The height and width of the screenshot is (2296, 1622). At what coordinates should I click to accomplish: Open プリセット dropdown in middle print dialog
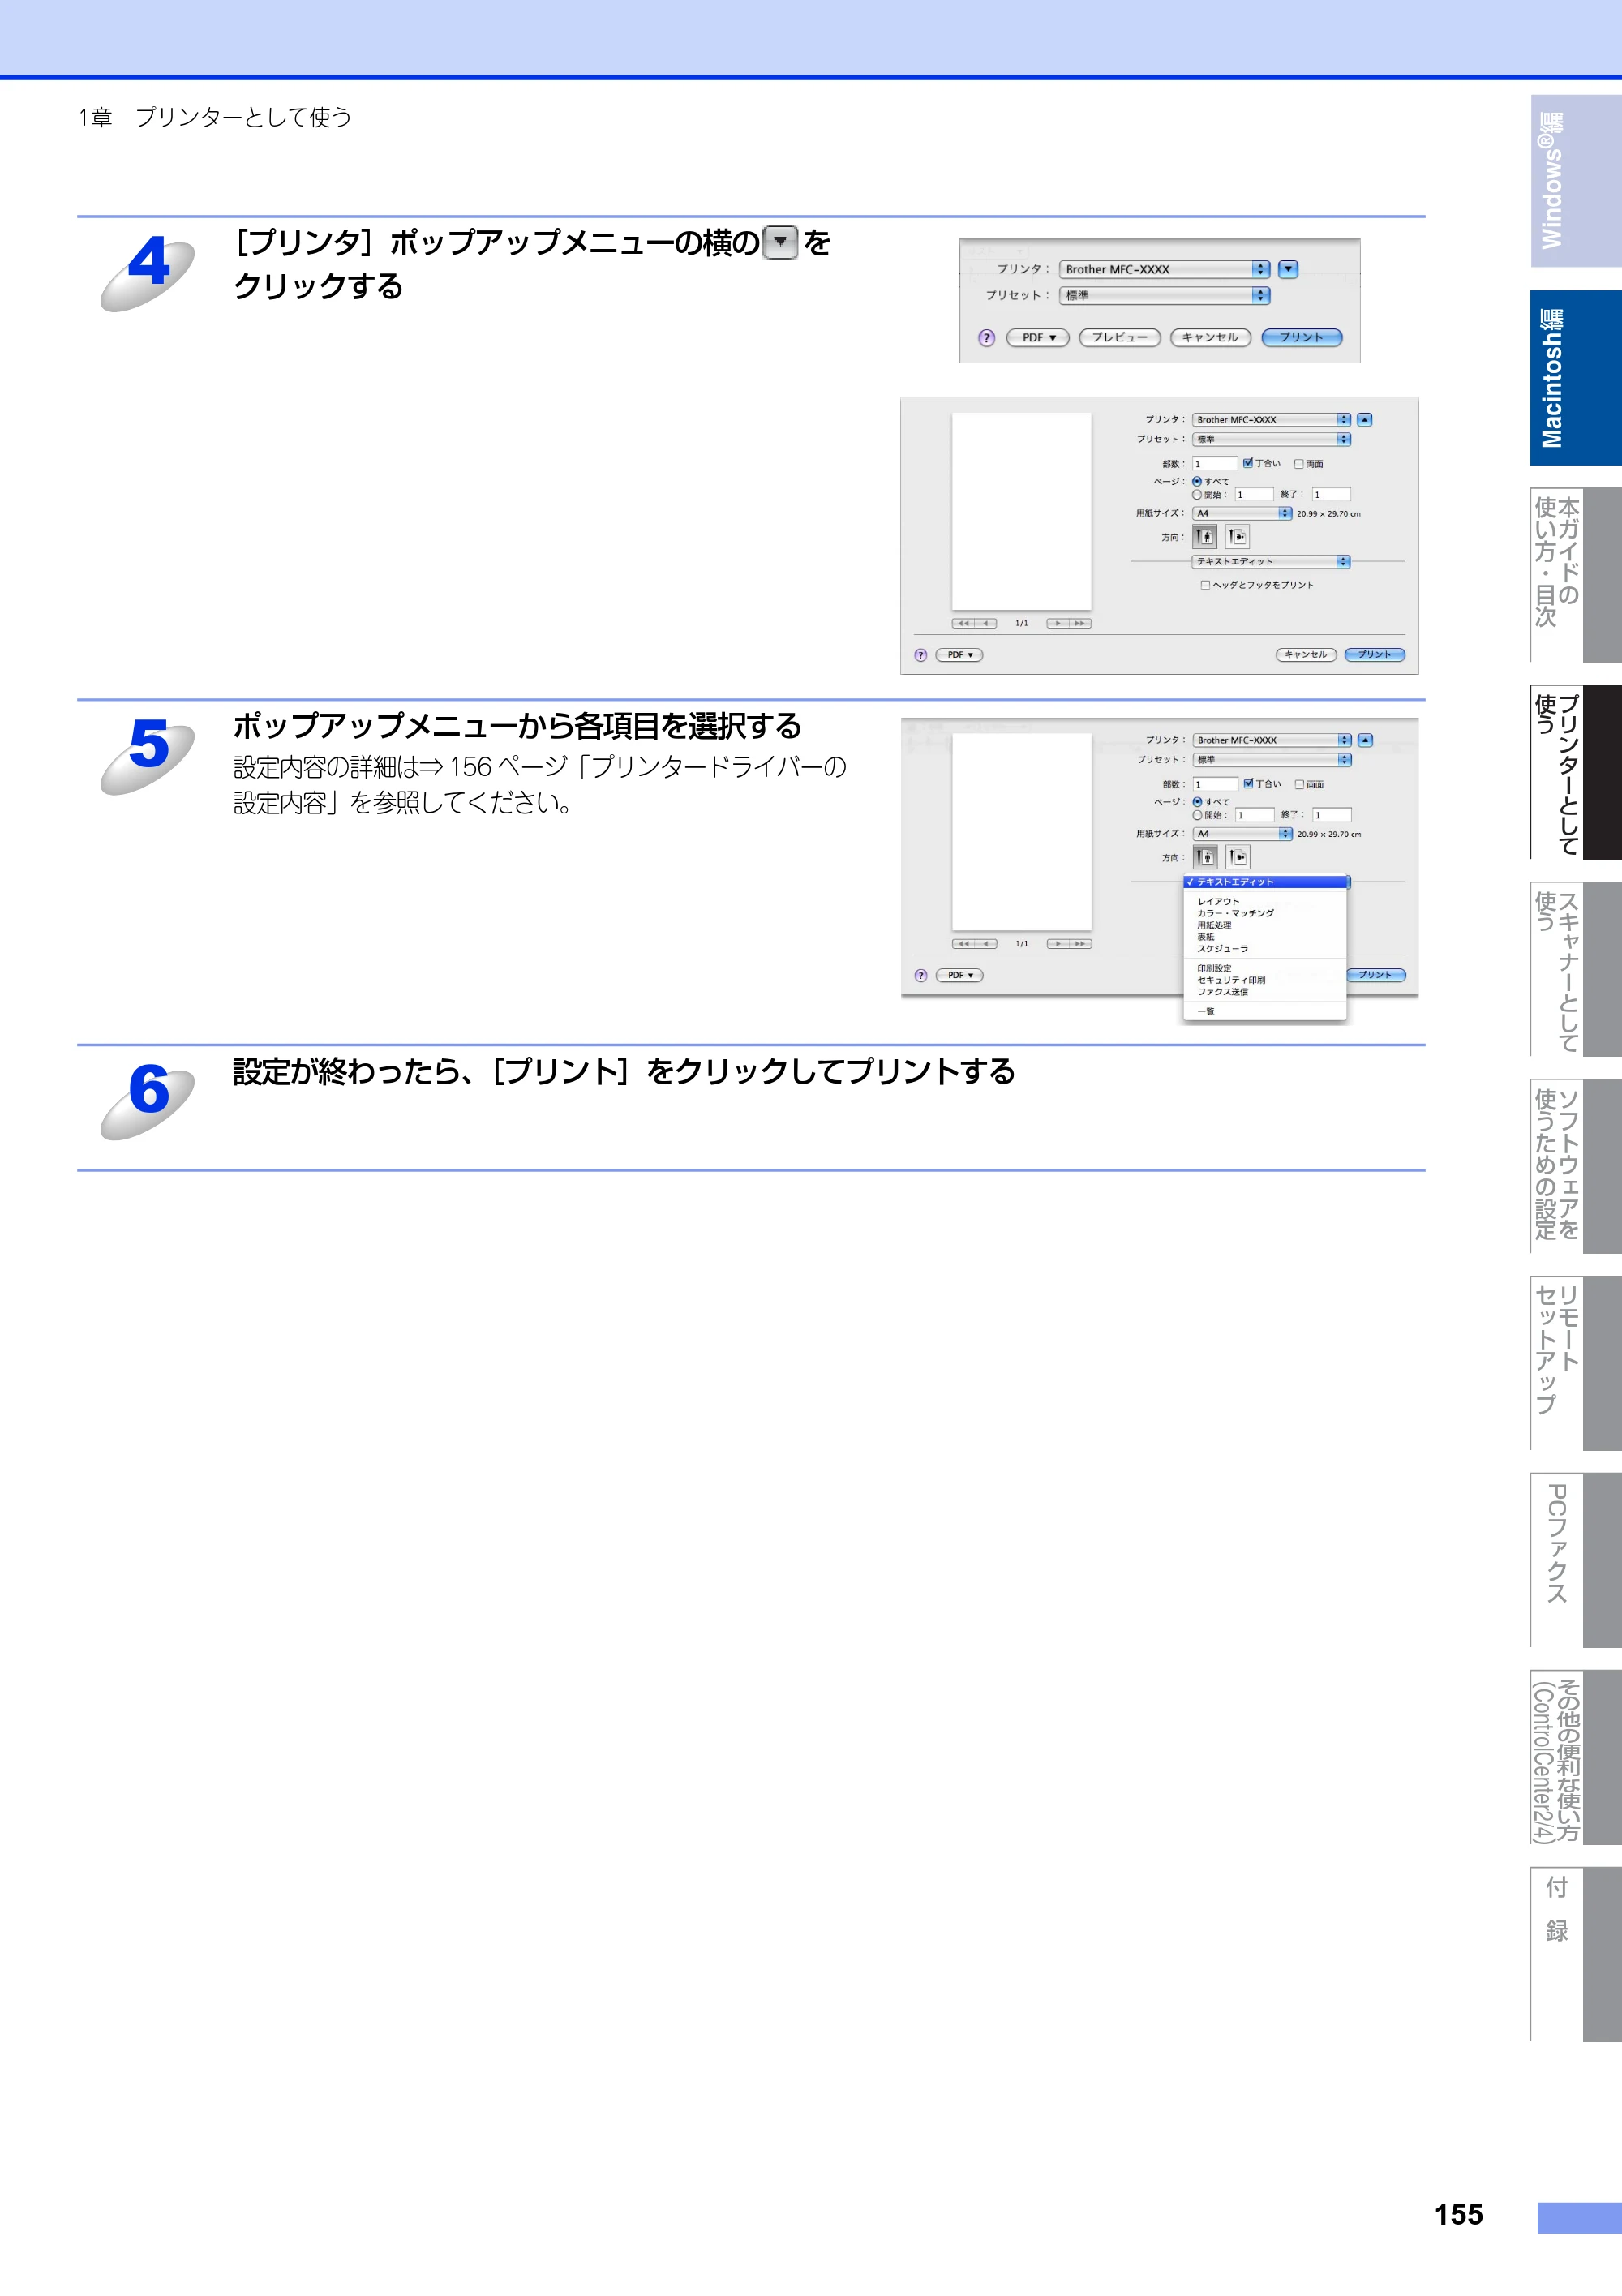point(1272,439)
